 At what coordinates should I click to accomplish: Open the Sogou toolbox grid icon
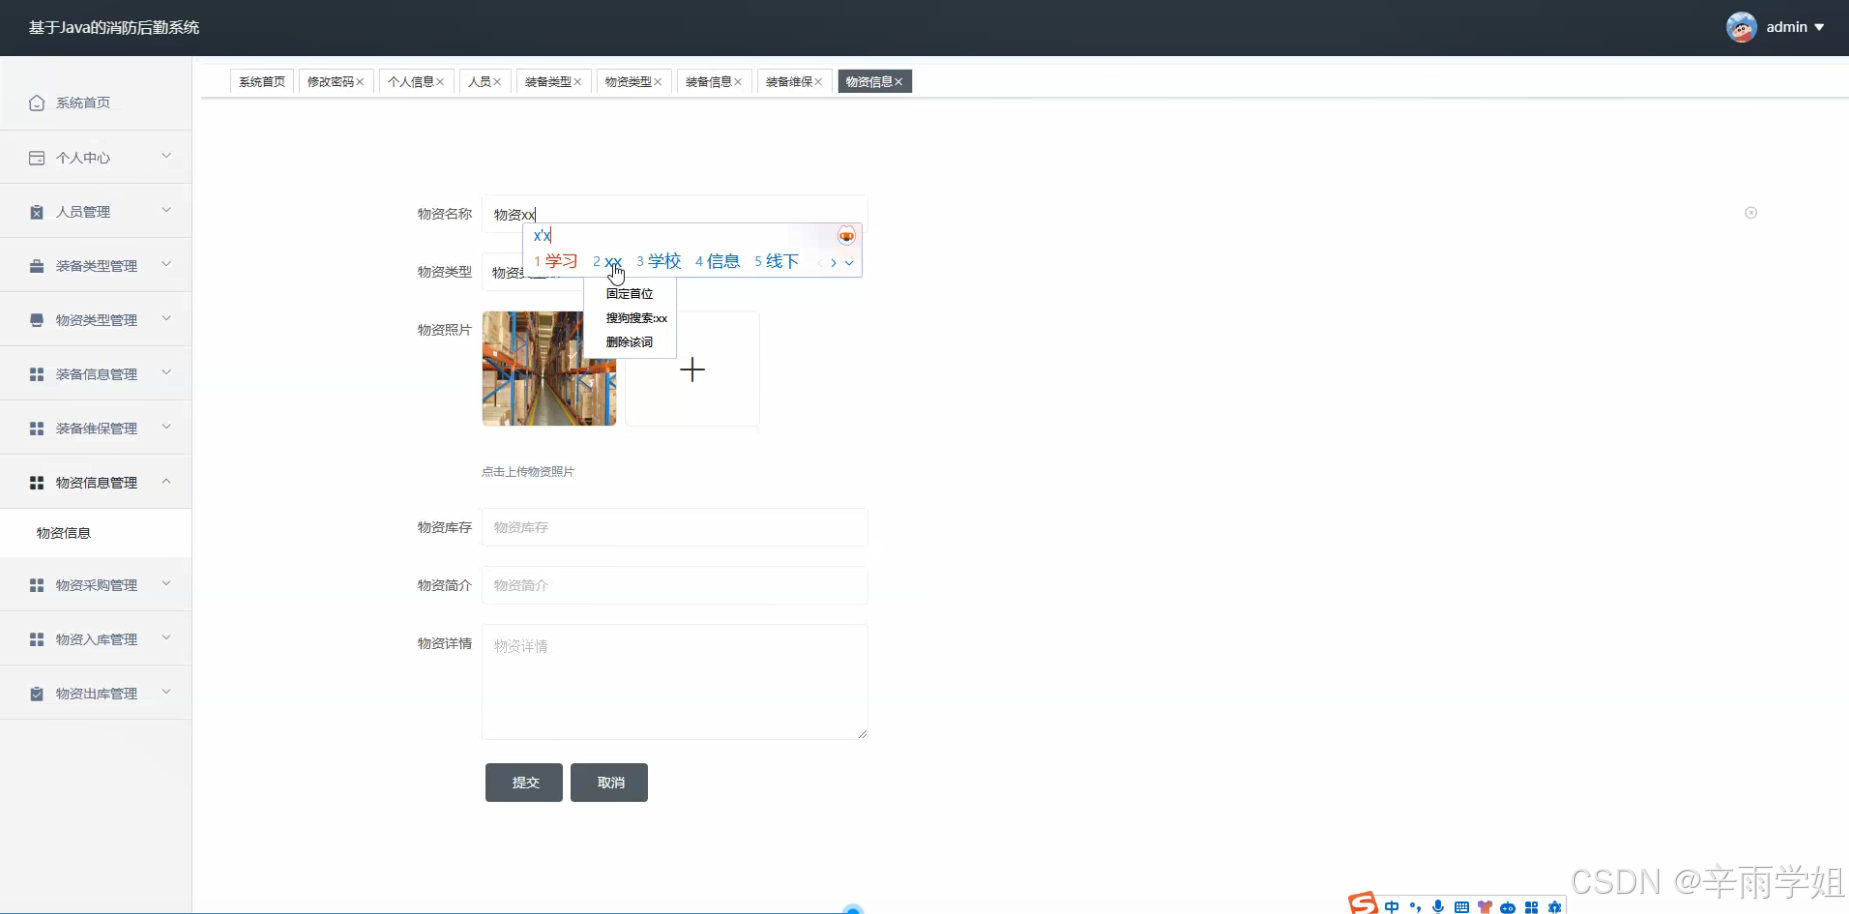coord(1532,906)
